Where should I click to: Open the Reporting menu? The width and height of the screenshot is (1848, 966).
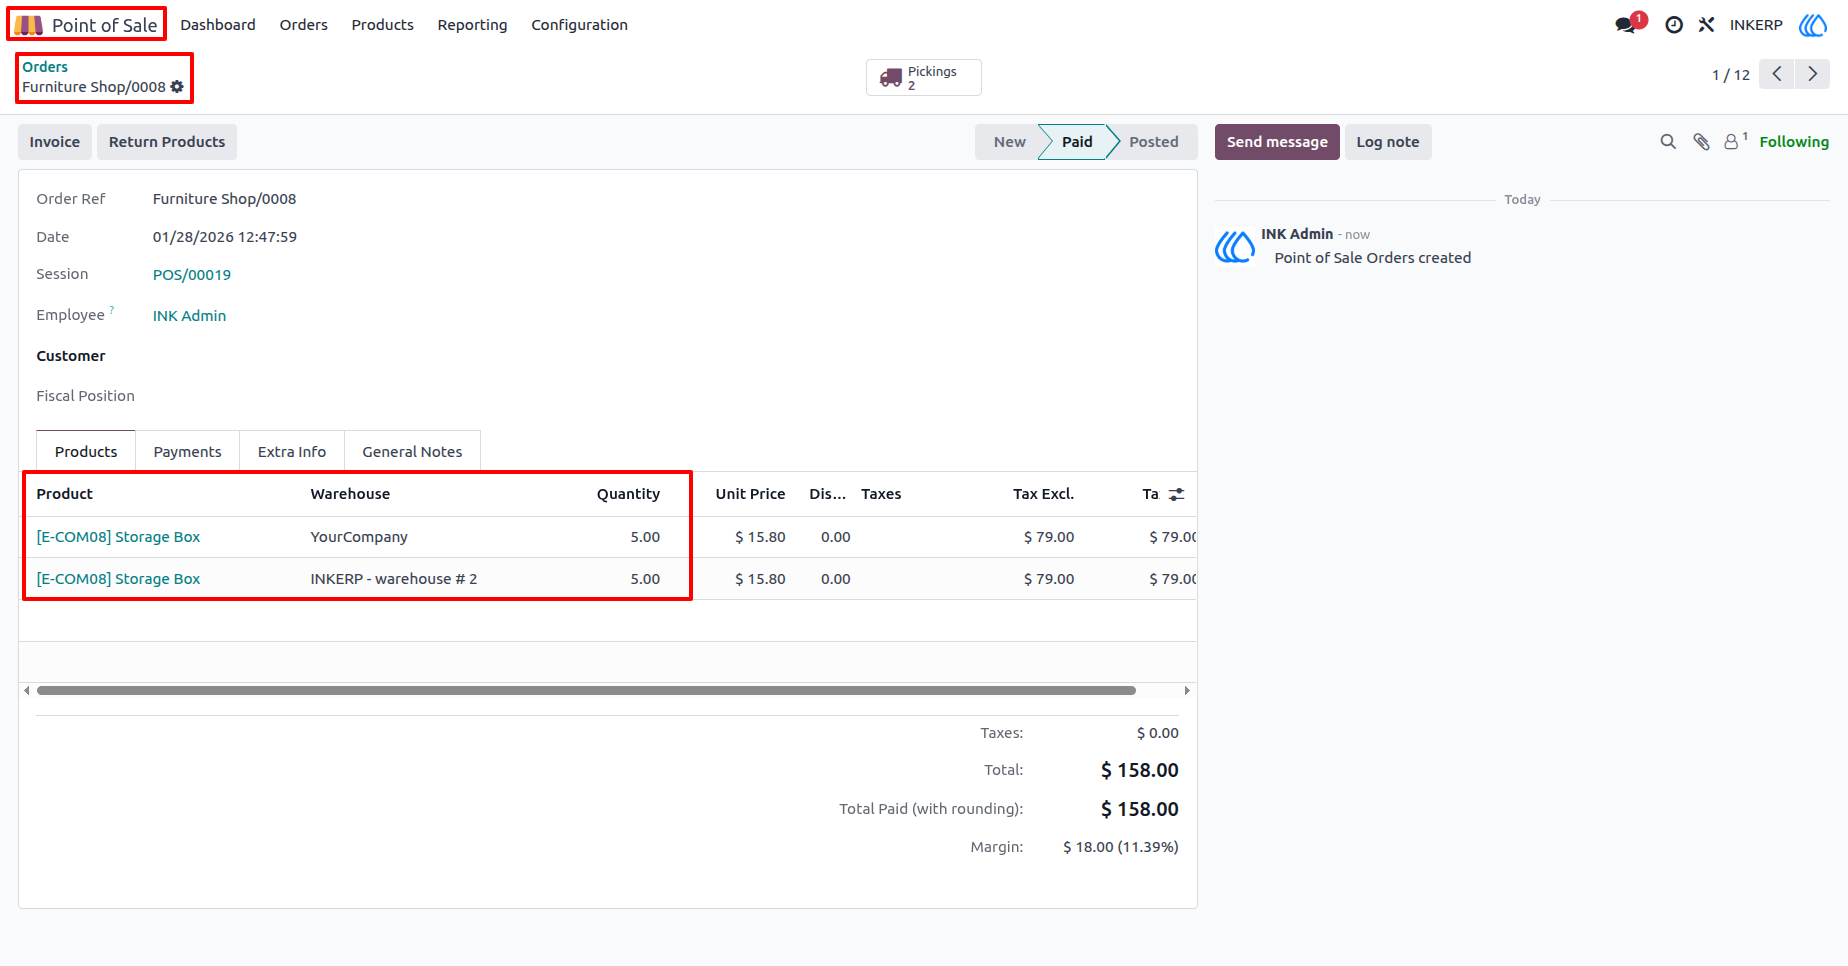tap(472, 25)
